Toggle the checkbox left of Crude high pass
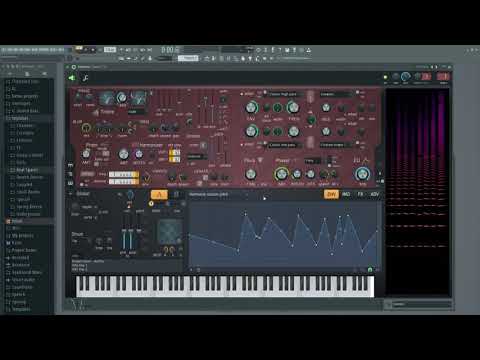The width and height of the screenshot is (480, 360). (265, 93)
